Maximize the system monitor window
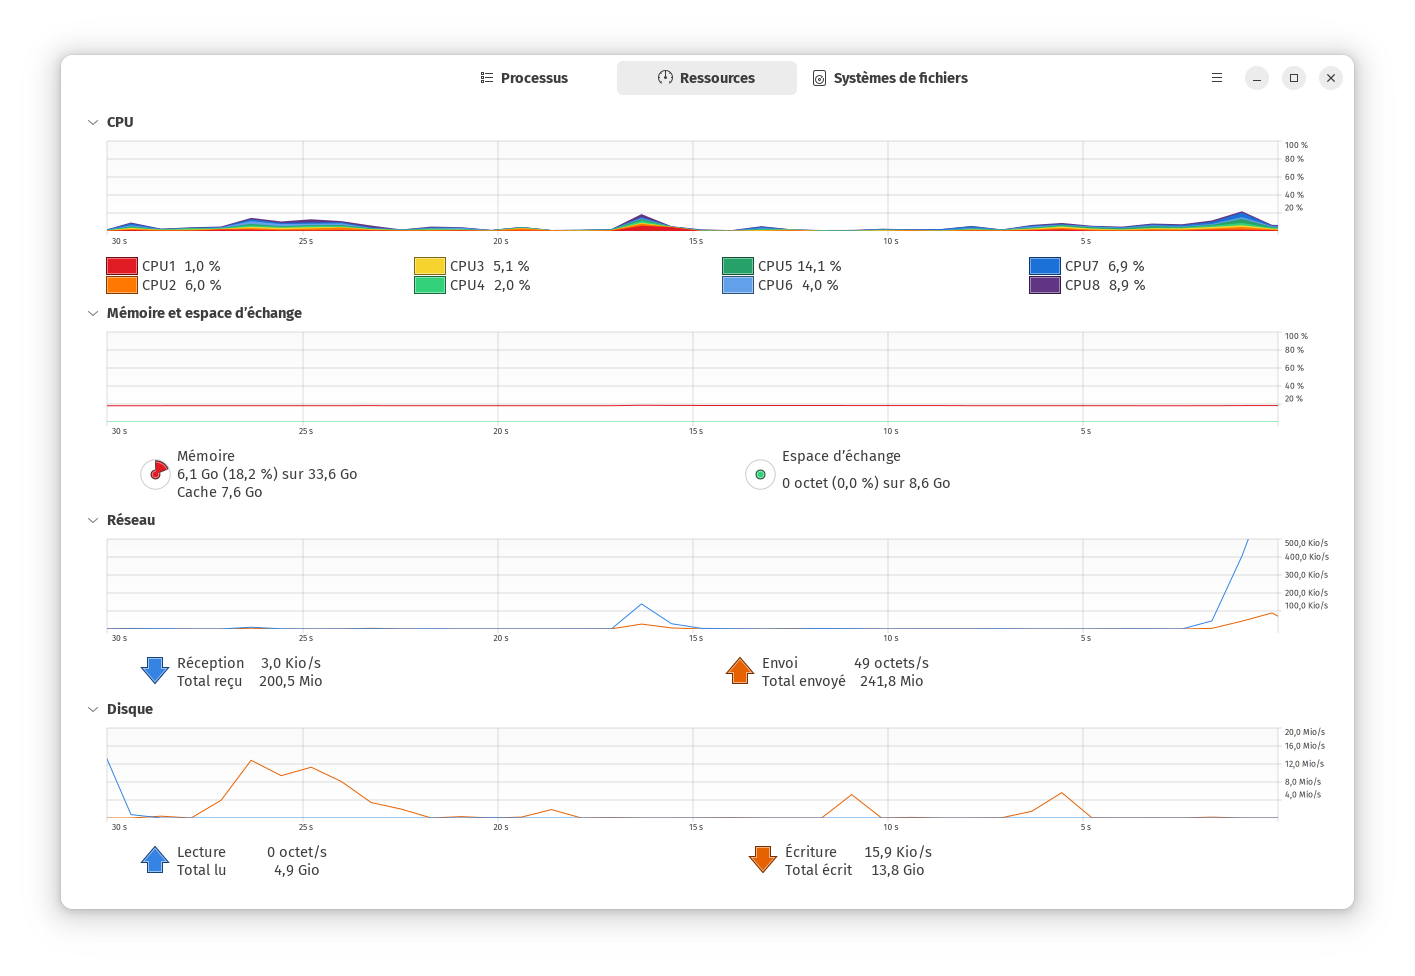 click(1294, 78)
